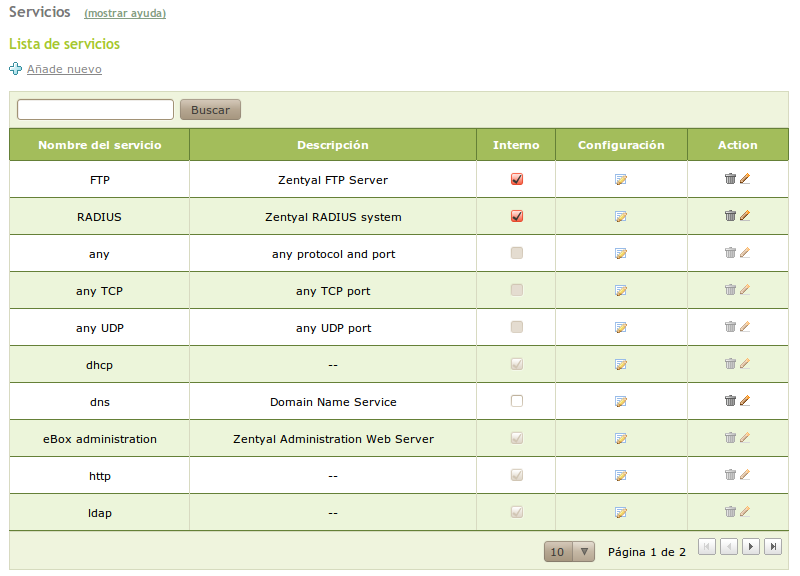Screen dimensions: 800x576
Task: Open configuration for the RADIUS service
Action: (x=621, y=217)
